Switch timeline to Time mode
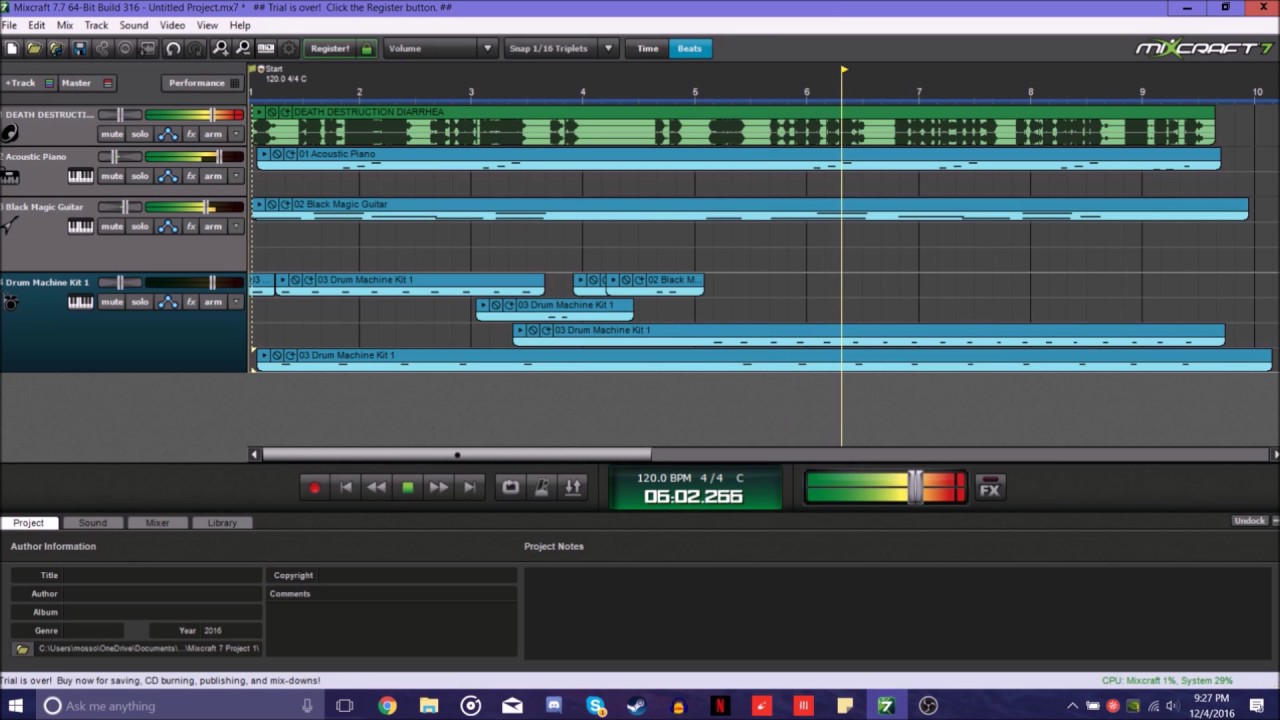This screenshot has width=1280, height=720. 648,48
